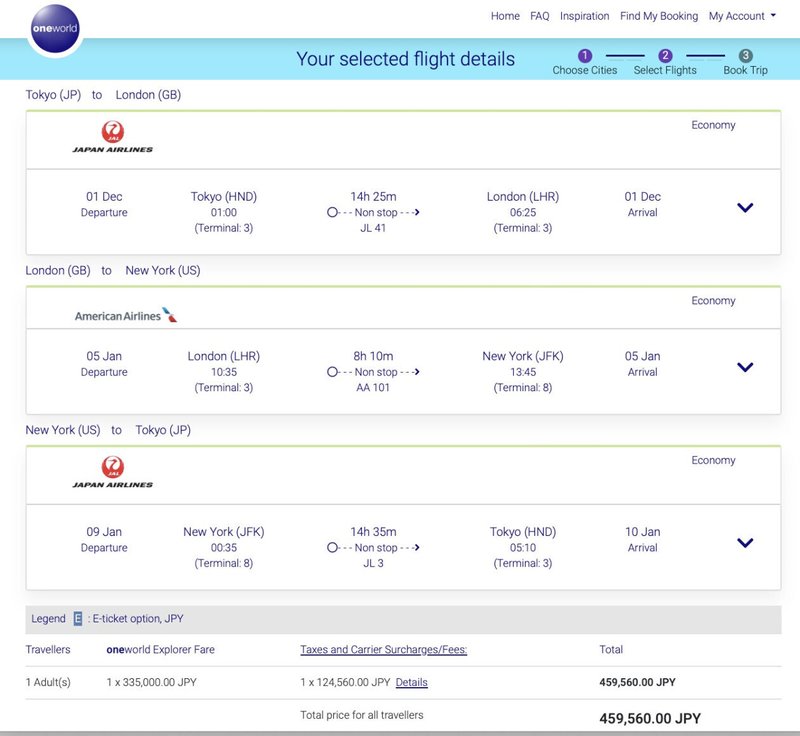800x736 pixels.
Task: Click the 8h 10m duration text
Action: [x=373, y=356]
